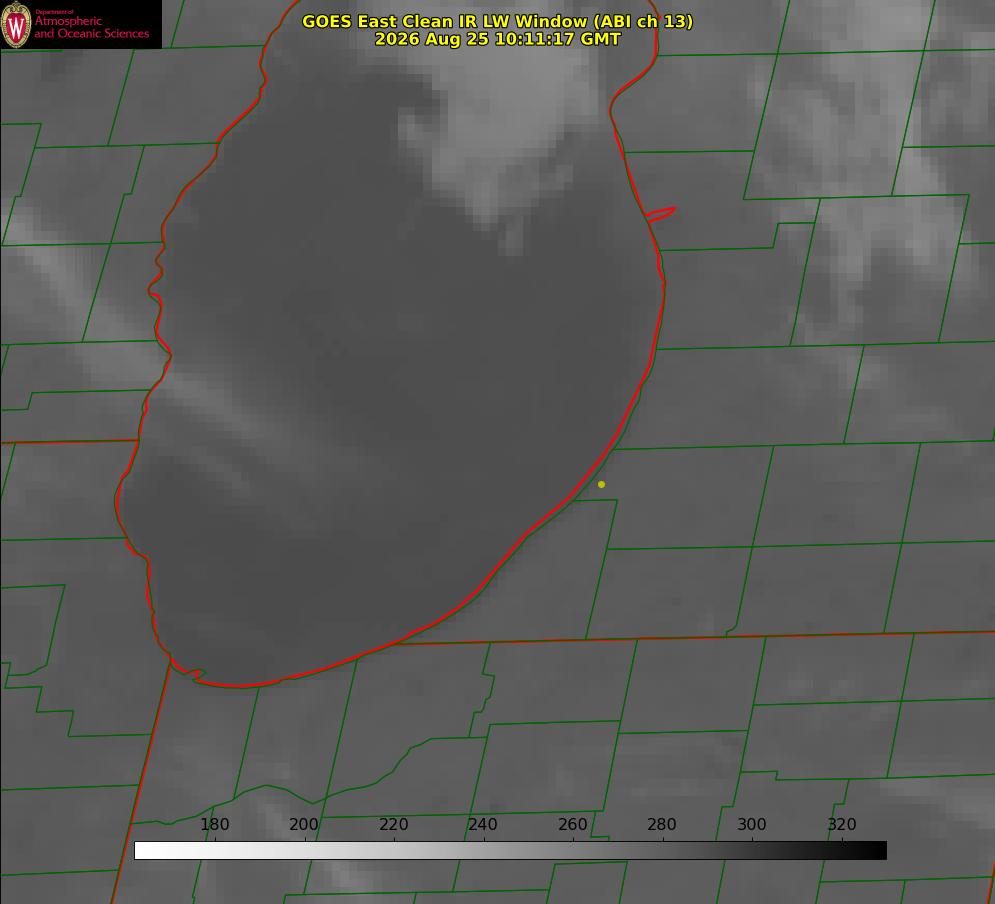The height and width of the screenshot is (904, 995).
Task: Click the 240 tick label on the colorbar
Action: coord(483,824)
